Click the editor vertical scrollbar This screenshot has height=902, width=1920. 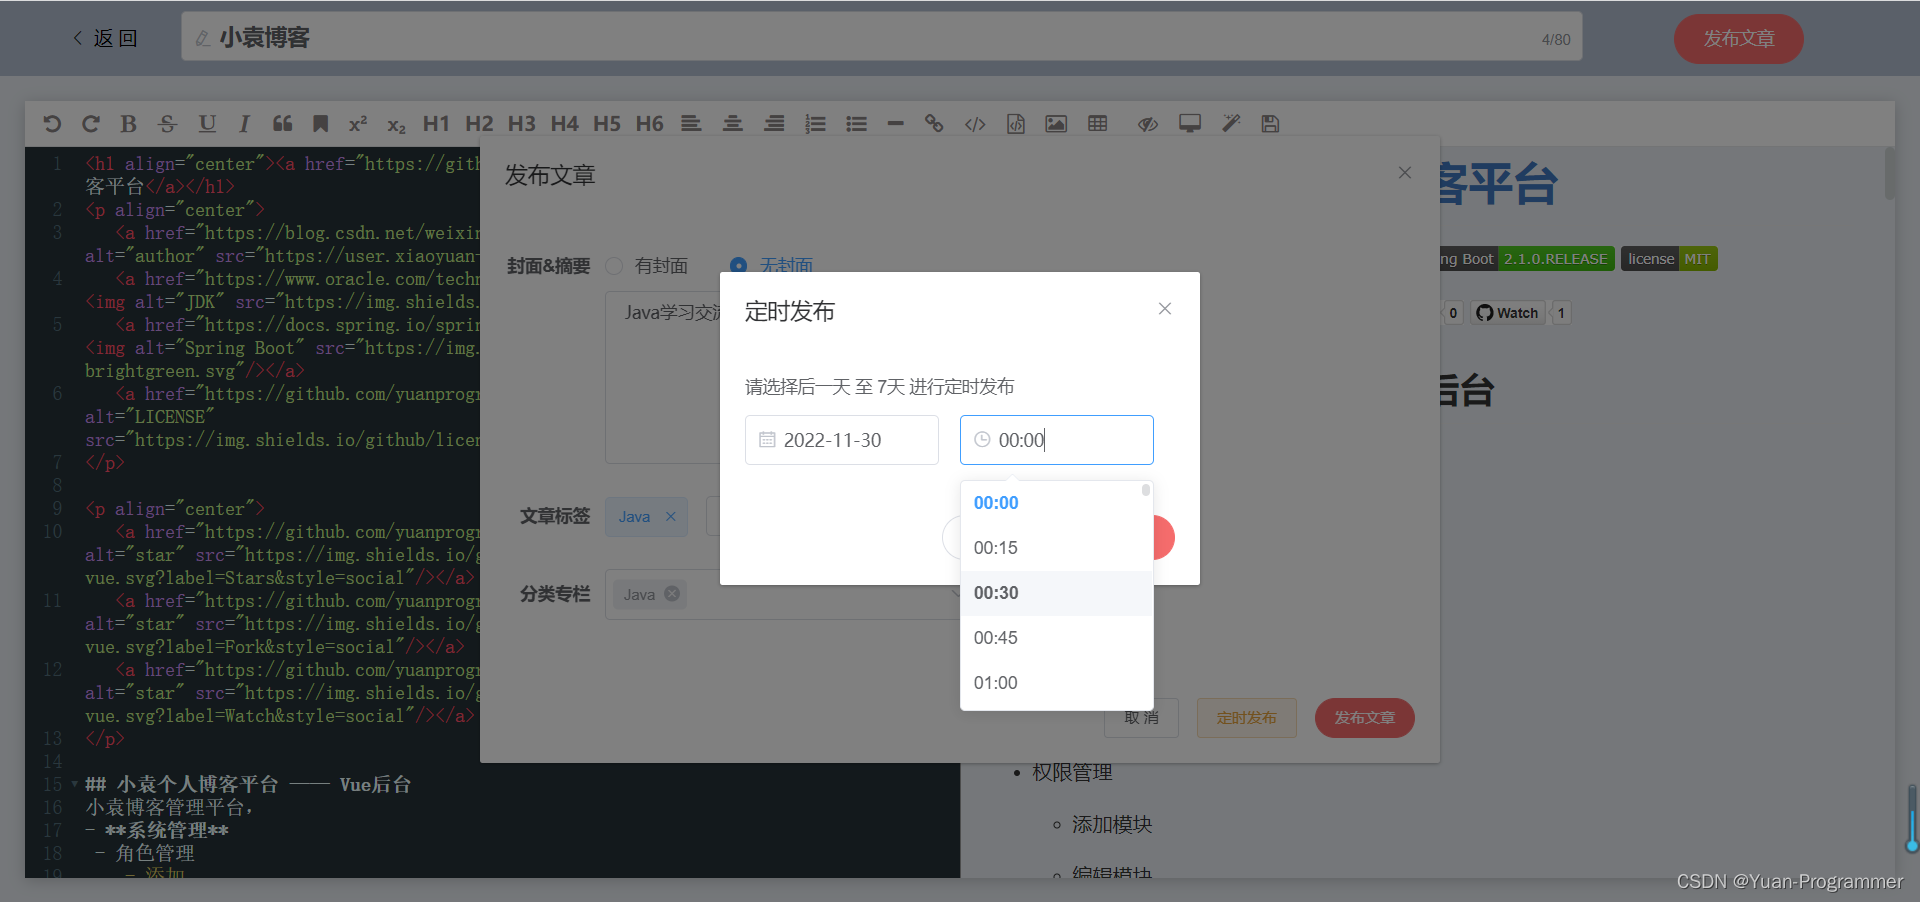click(x=1889, y=173)
